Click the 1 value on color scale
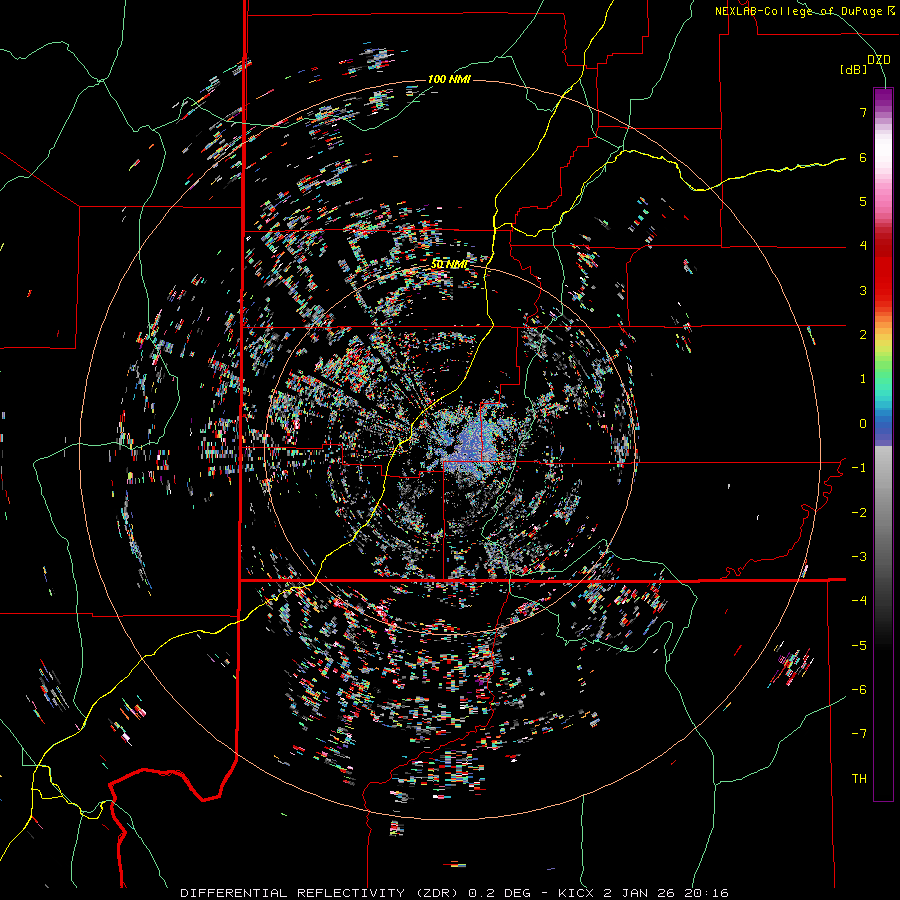Viewport: 900px width, 900px height. point(863,379)
